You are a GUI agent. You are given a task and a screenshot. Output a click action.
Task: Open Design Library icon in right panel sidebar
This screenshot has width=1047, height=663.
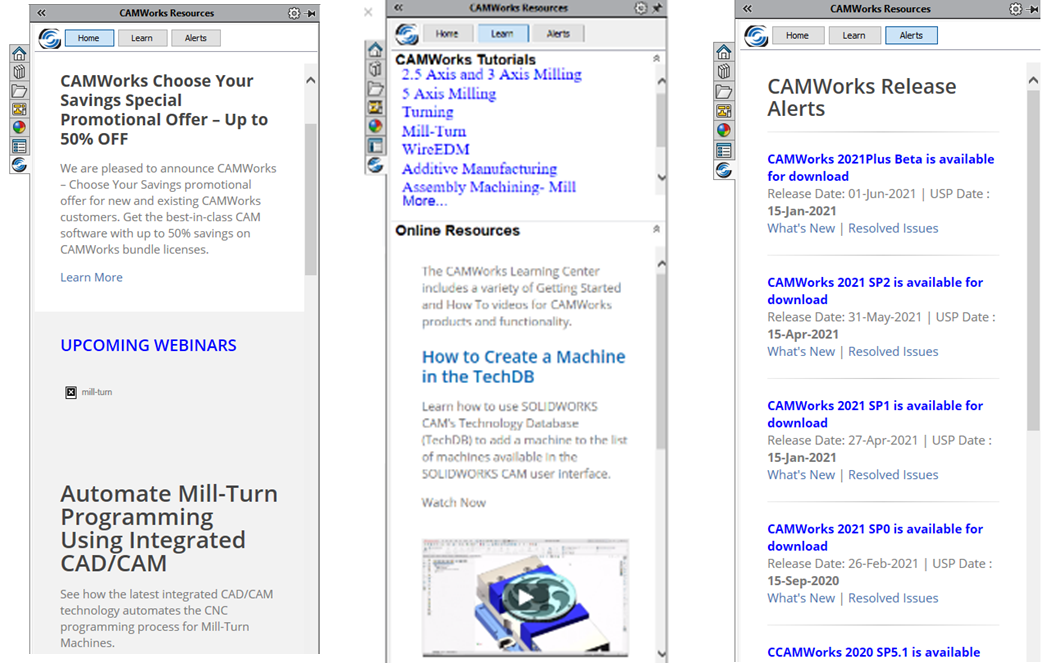724,71
